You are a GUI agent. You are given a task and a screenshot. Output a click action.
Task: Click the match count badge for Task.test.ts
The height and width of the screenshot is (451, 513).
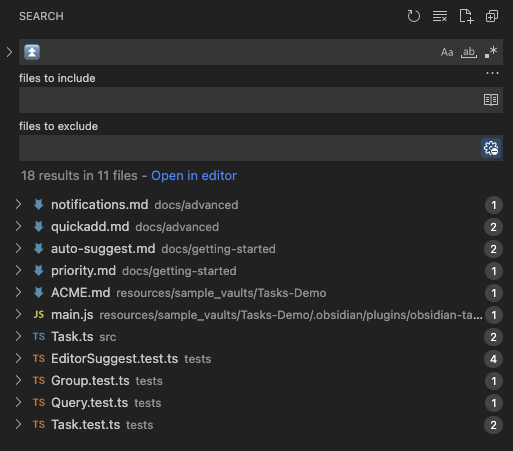493,425
